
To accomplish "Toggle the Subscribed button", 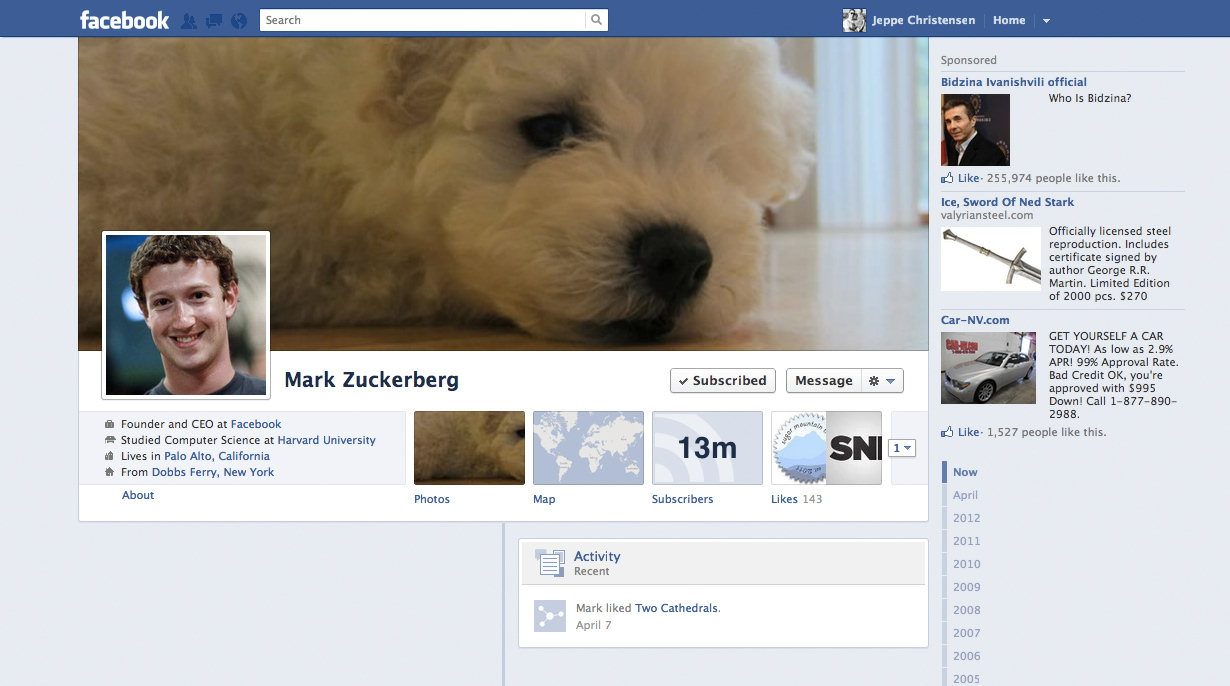I will click(723, 381).
